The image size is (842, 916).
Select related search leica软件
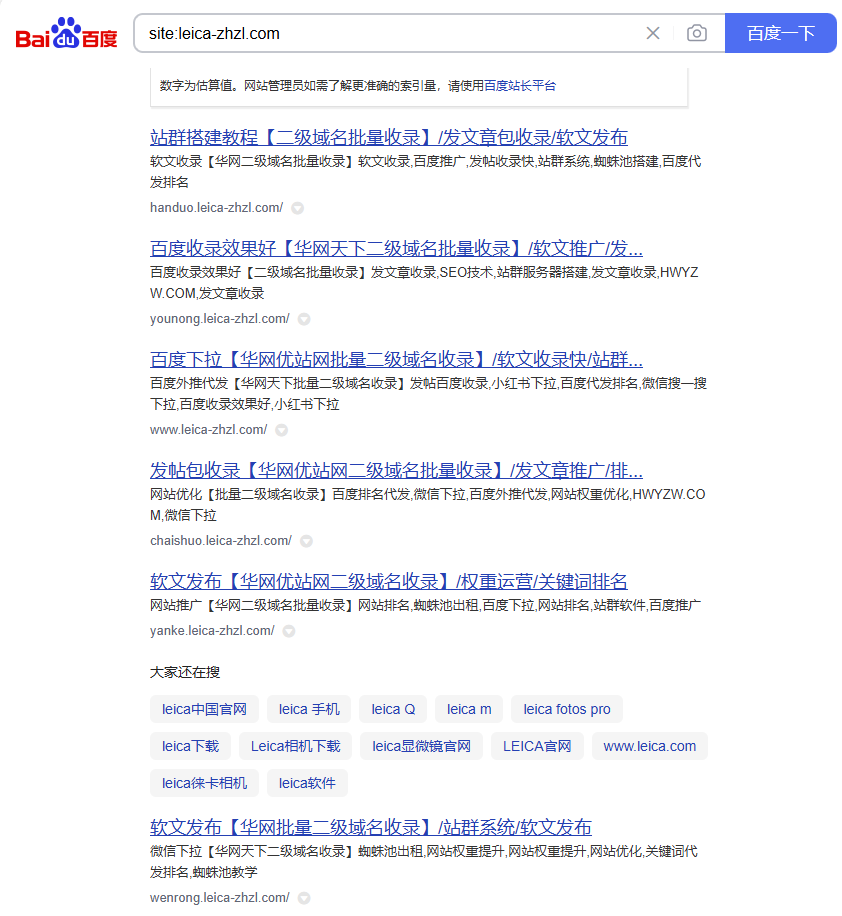[x=307, y=783]
